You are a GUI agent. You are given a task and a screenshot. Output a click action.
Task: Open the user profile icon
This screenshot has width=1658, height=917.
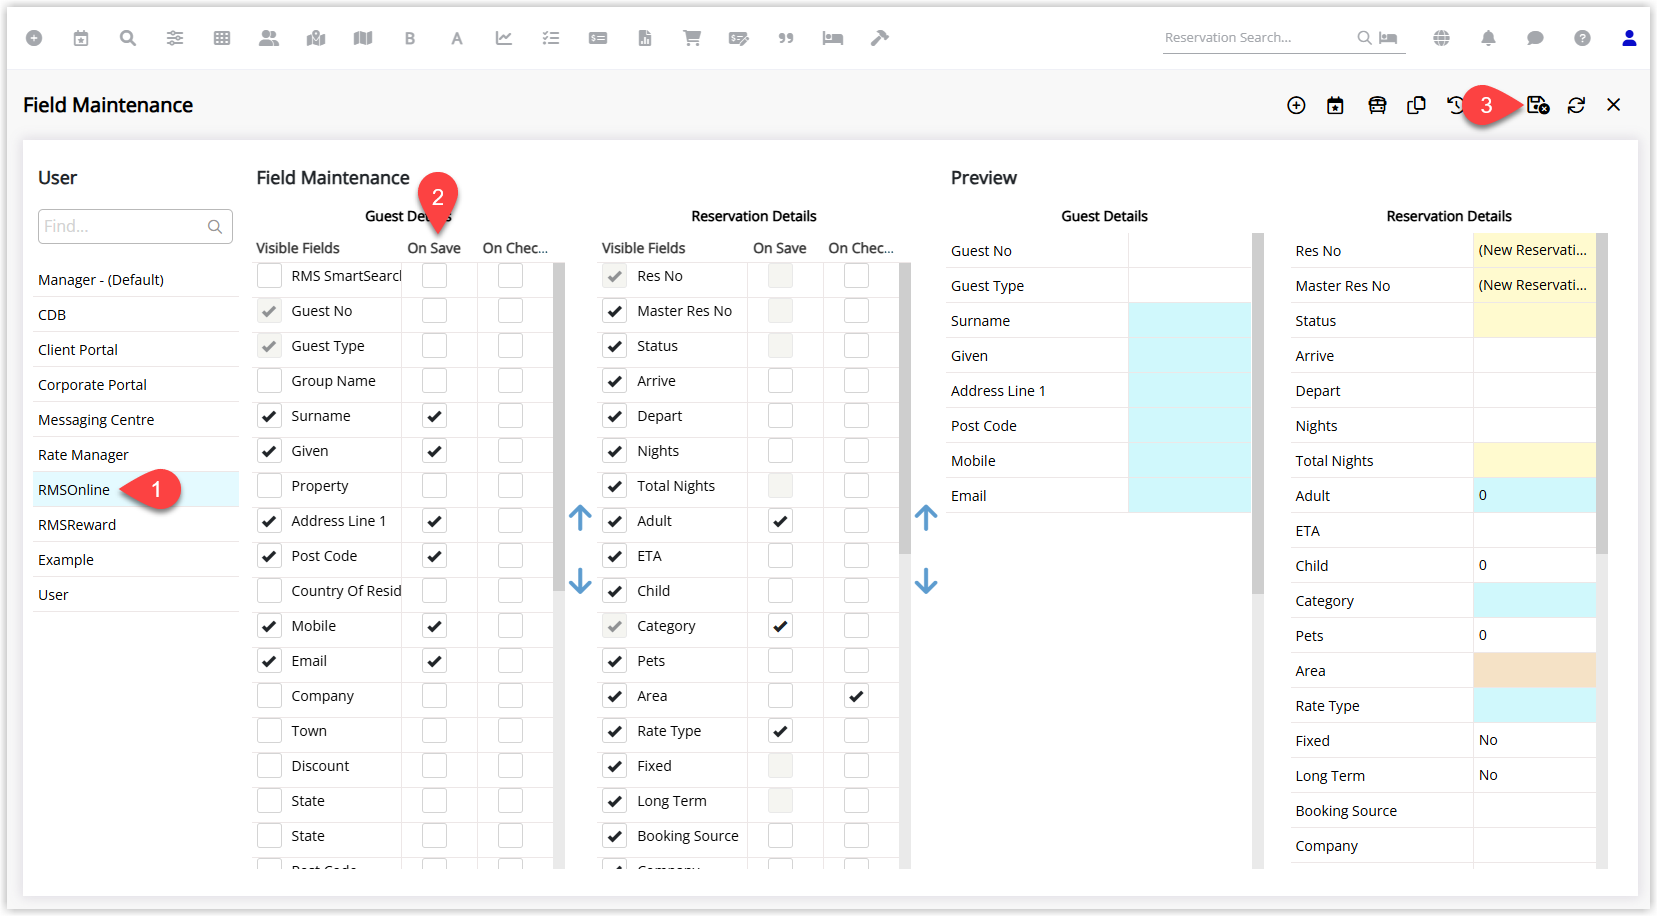pyautogui.click(x=1629, y=38)
